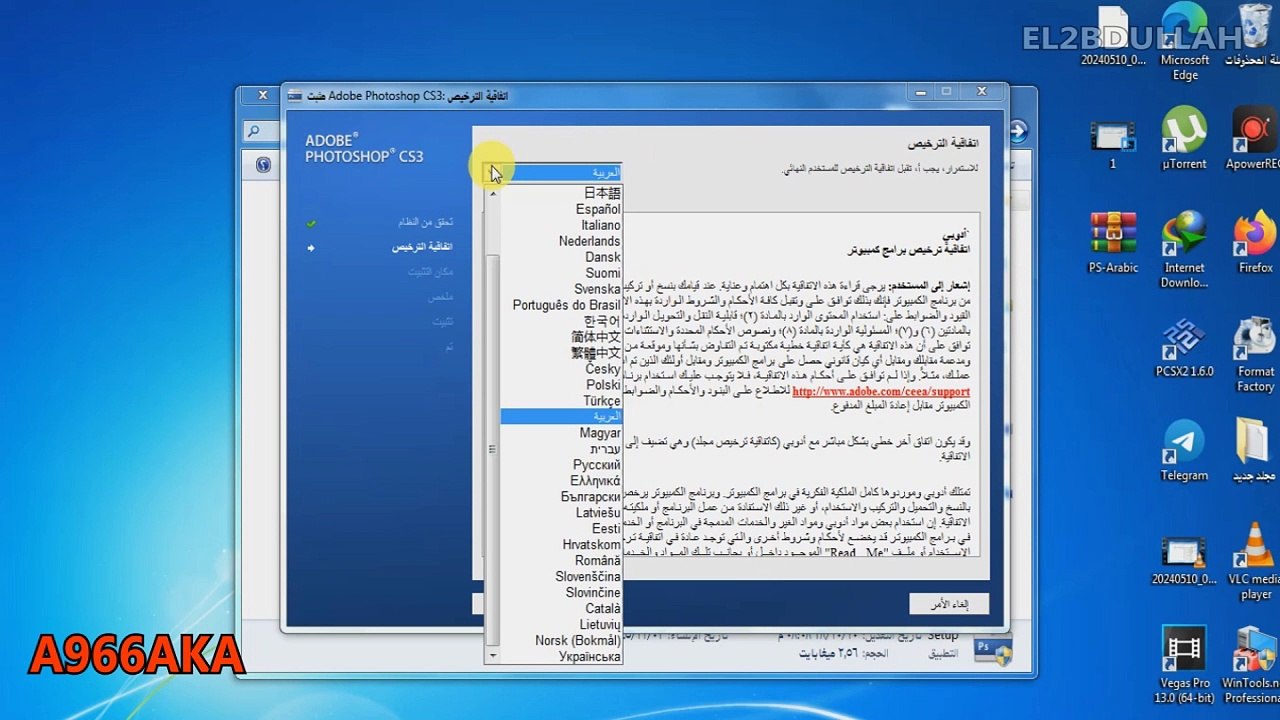Click the help icon in background window
Image resolution: width=1280 pixels, height=720 pixels.
click(263, 165)
